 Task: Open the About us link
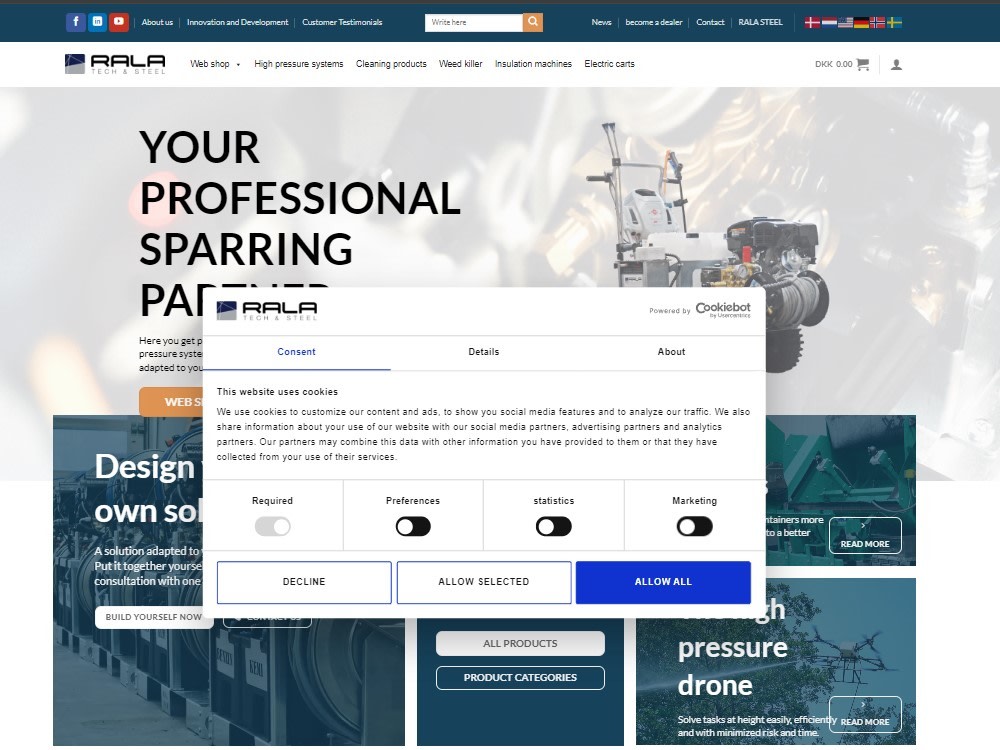[x=157, y=22]
